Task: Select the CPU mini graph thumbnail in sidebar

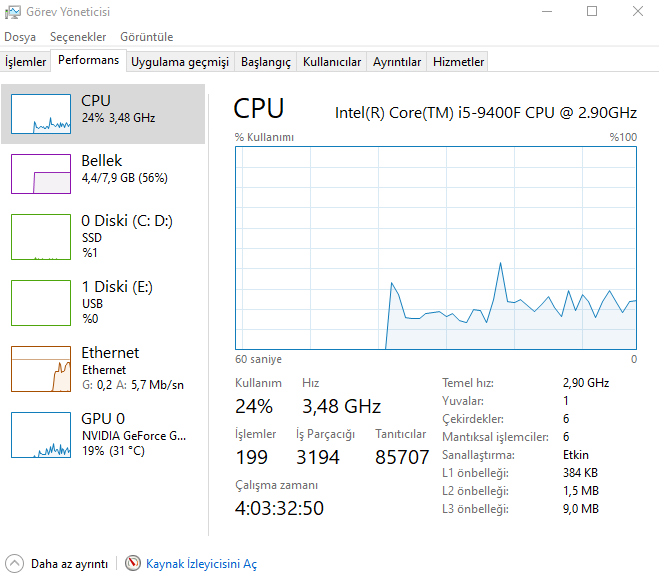Action: coord(41,114)
